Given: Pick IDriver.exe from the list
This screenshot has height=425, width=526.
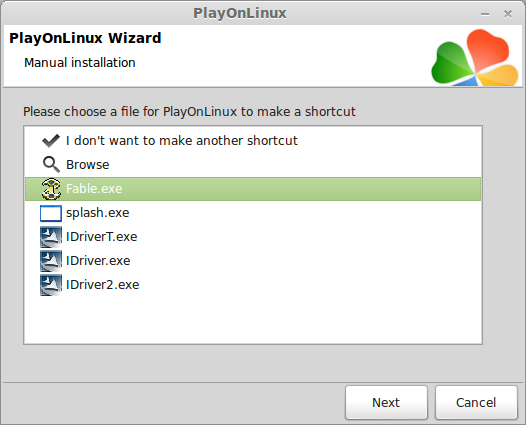Looking at the screenshot, I should [253, 261].
